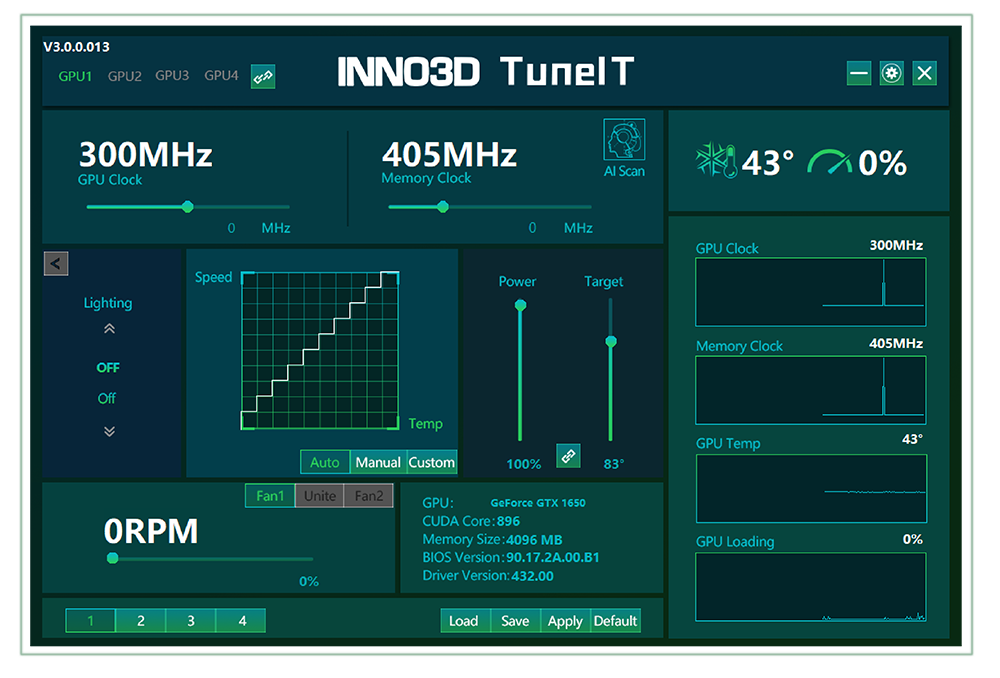Click the Apply button
The height and width of the screenshot is (678, 1000).
[x=565, y=621]
